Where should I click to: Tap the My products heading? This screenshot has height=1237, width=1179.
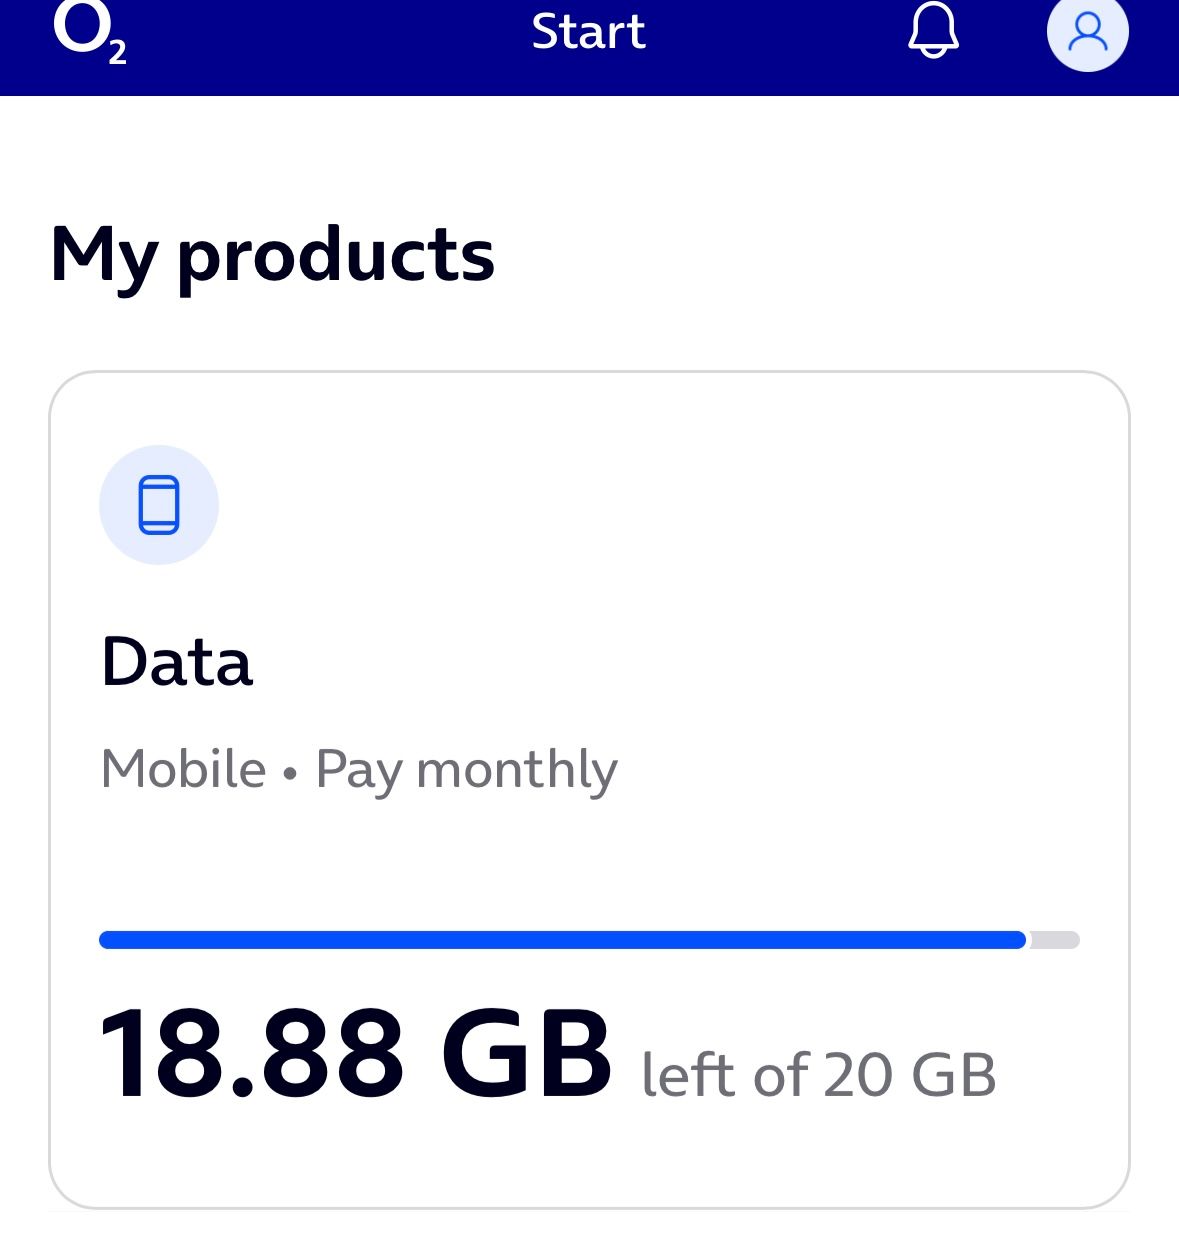click(x=272, y=256)
